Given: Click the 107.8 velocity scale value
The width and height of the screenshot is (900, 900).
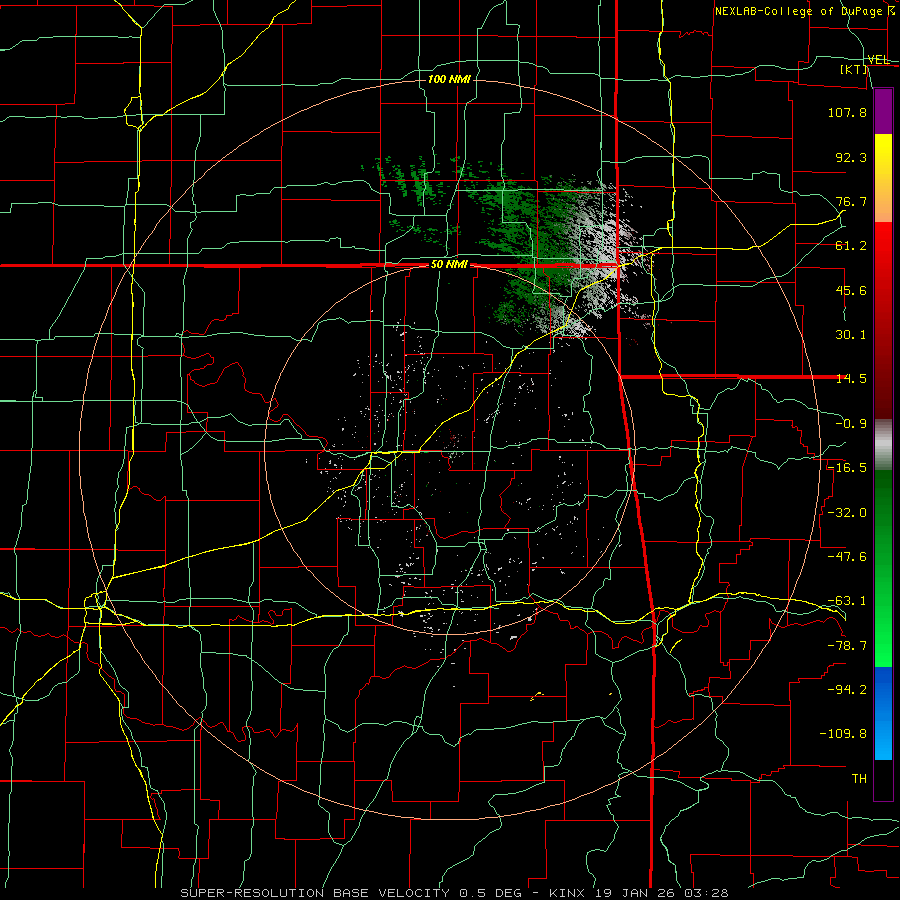Looking at the screenshot, I should [847, 112].
